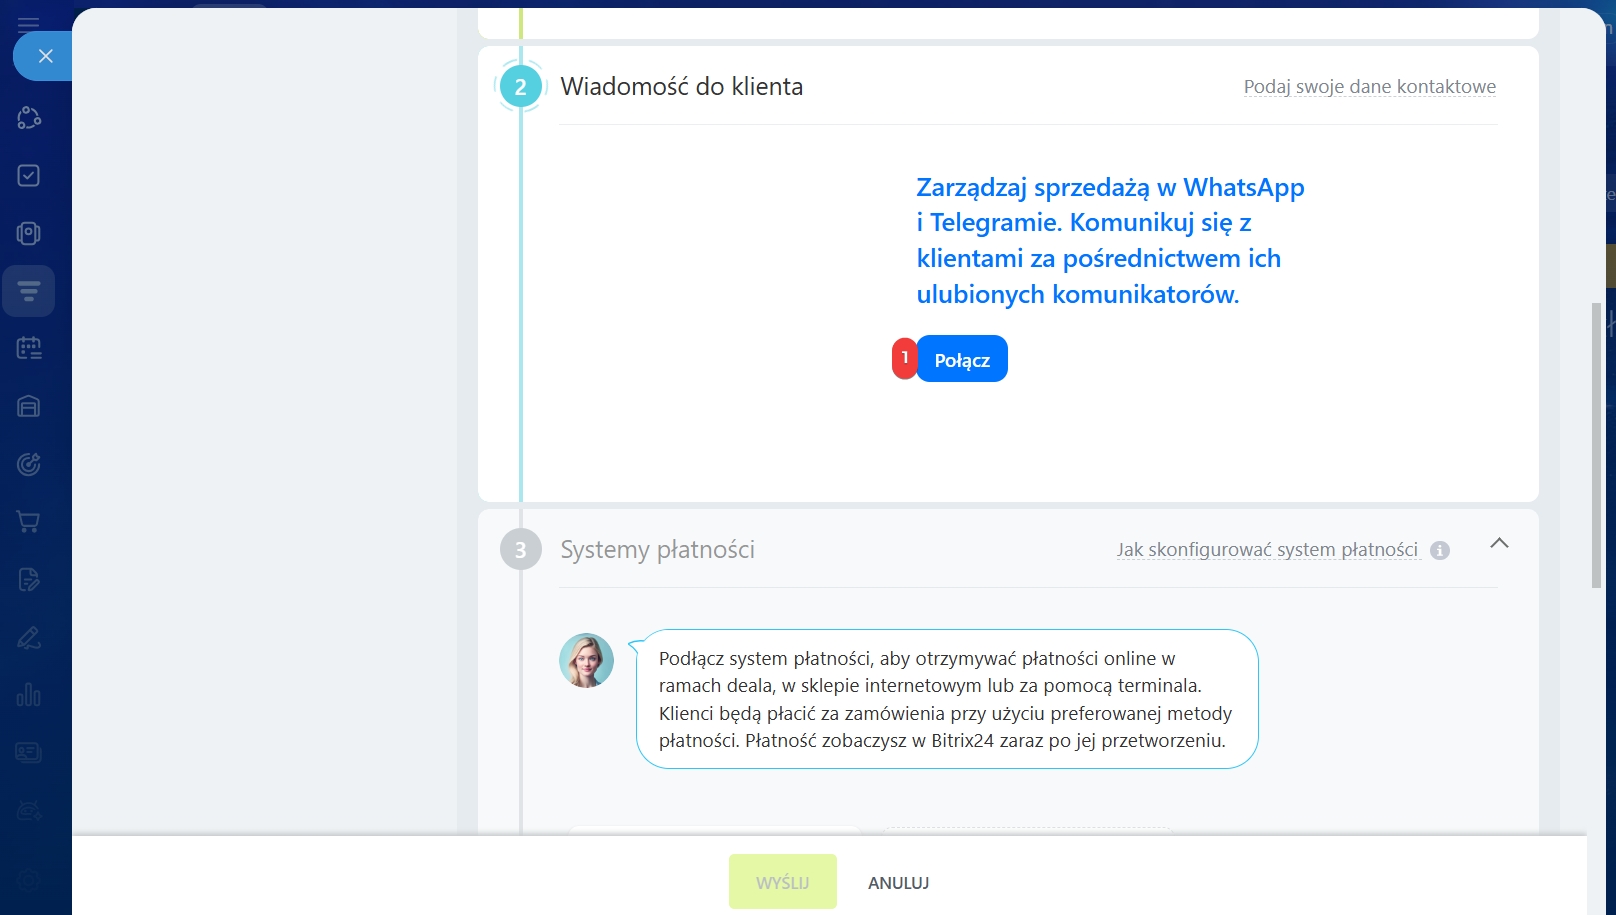This screenshot has height=915, width=1616.
Task: Open Tasks checkmark icon in sidebar
Action: (29, 176)
